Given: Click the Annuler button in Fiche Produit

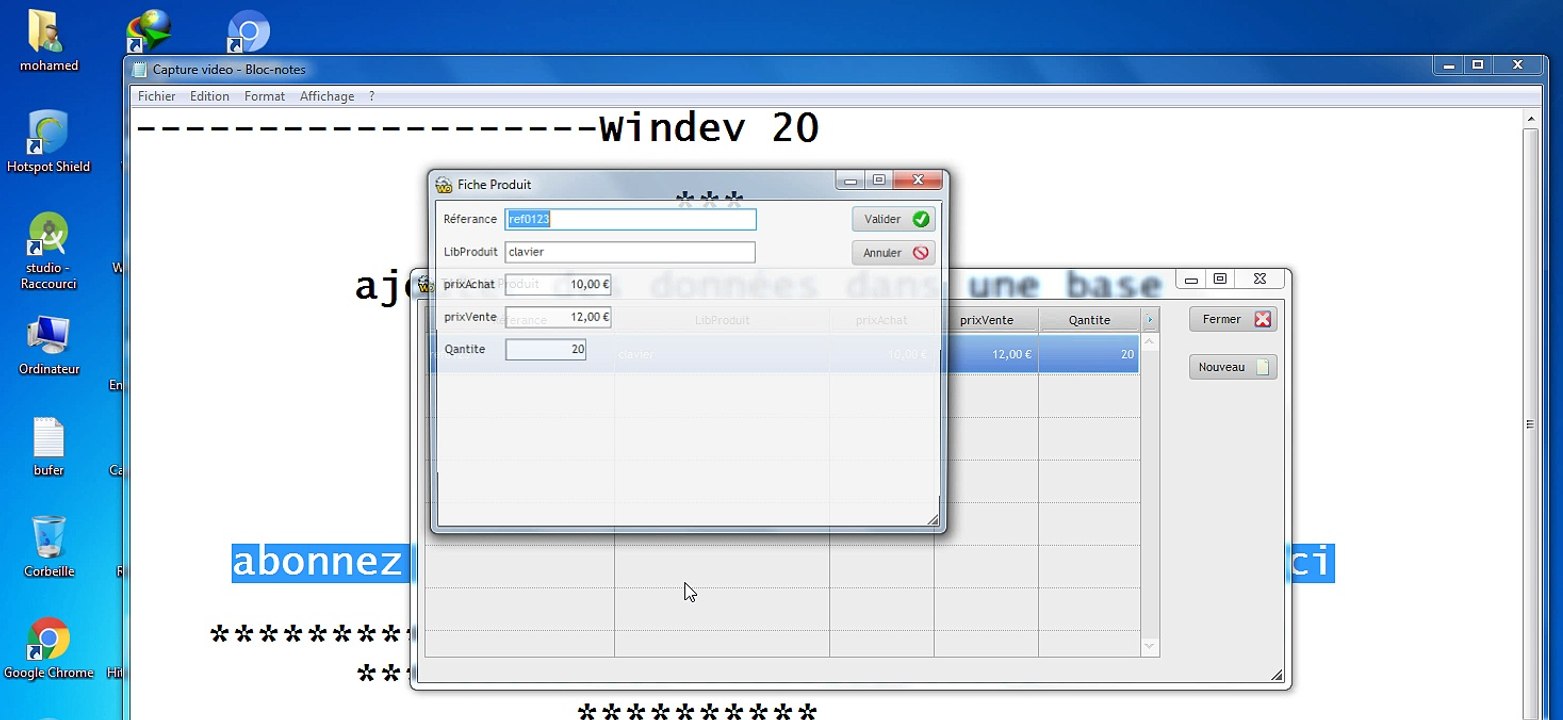Looking at the screenshot, I should (x=893, y=253).
